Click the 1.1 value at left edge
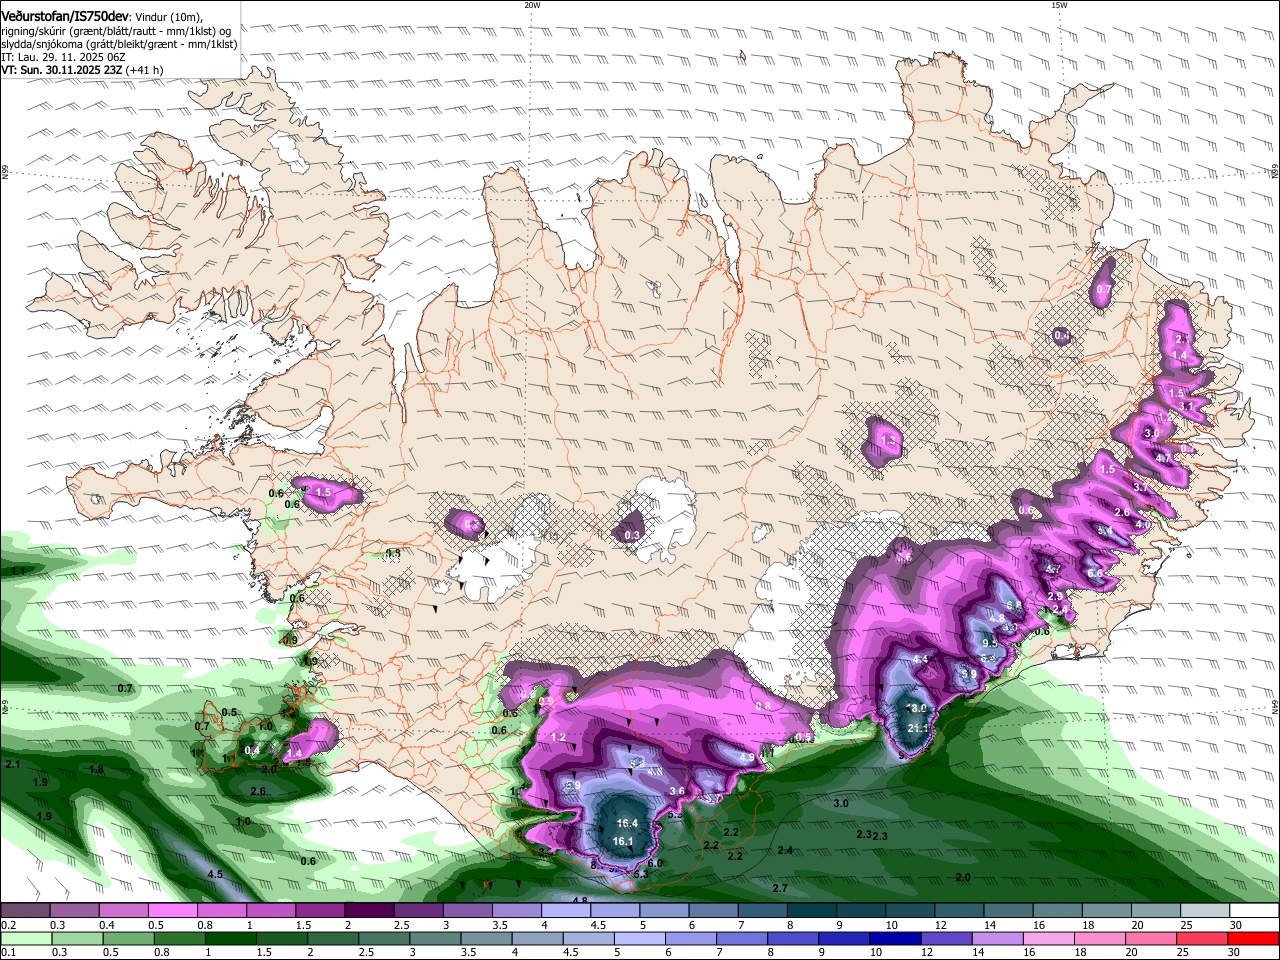 (x=17, y=571)
